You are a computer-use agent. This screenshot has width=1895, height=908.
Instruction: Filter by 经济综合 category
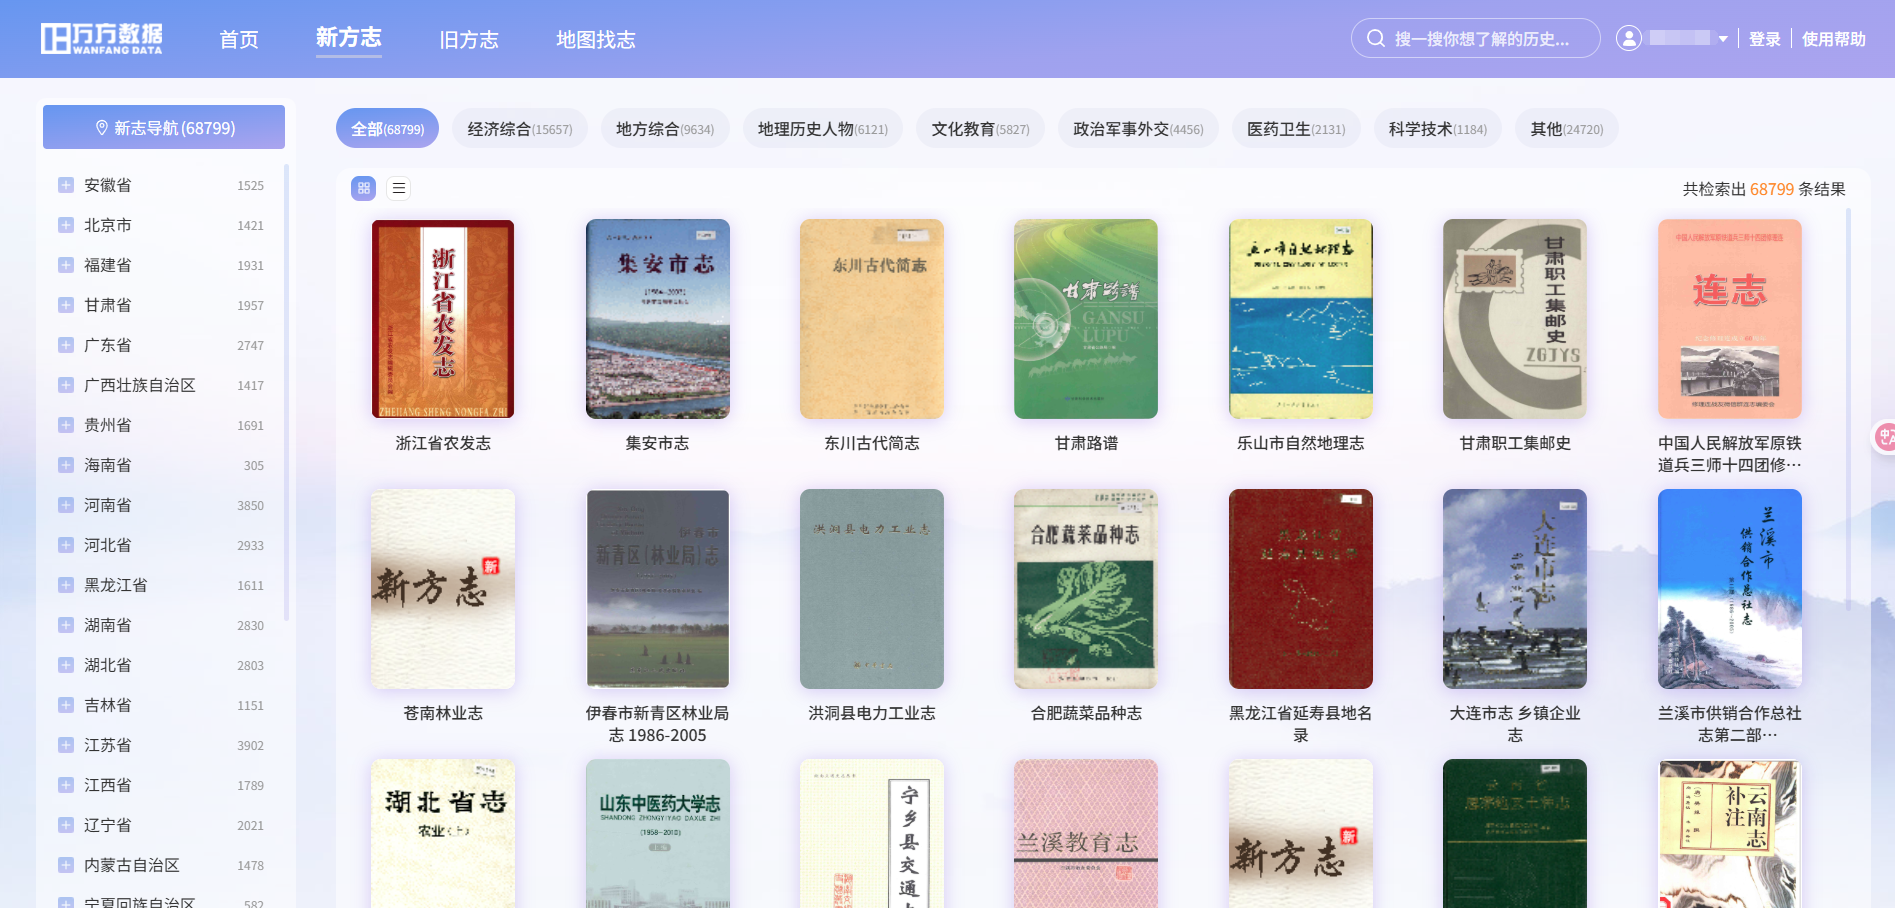519,129
